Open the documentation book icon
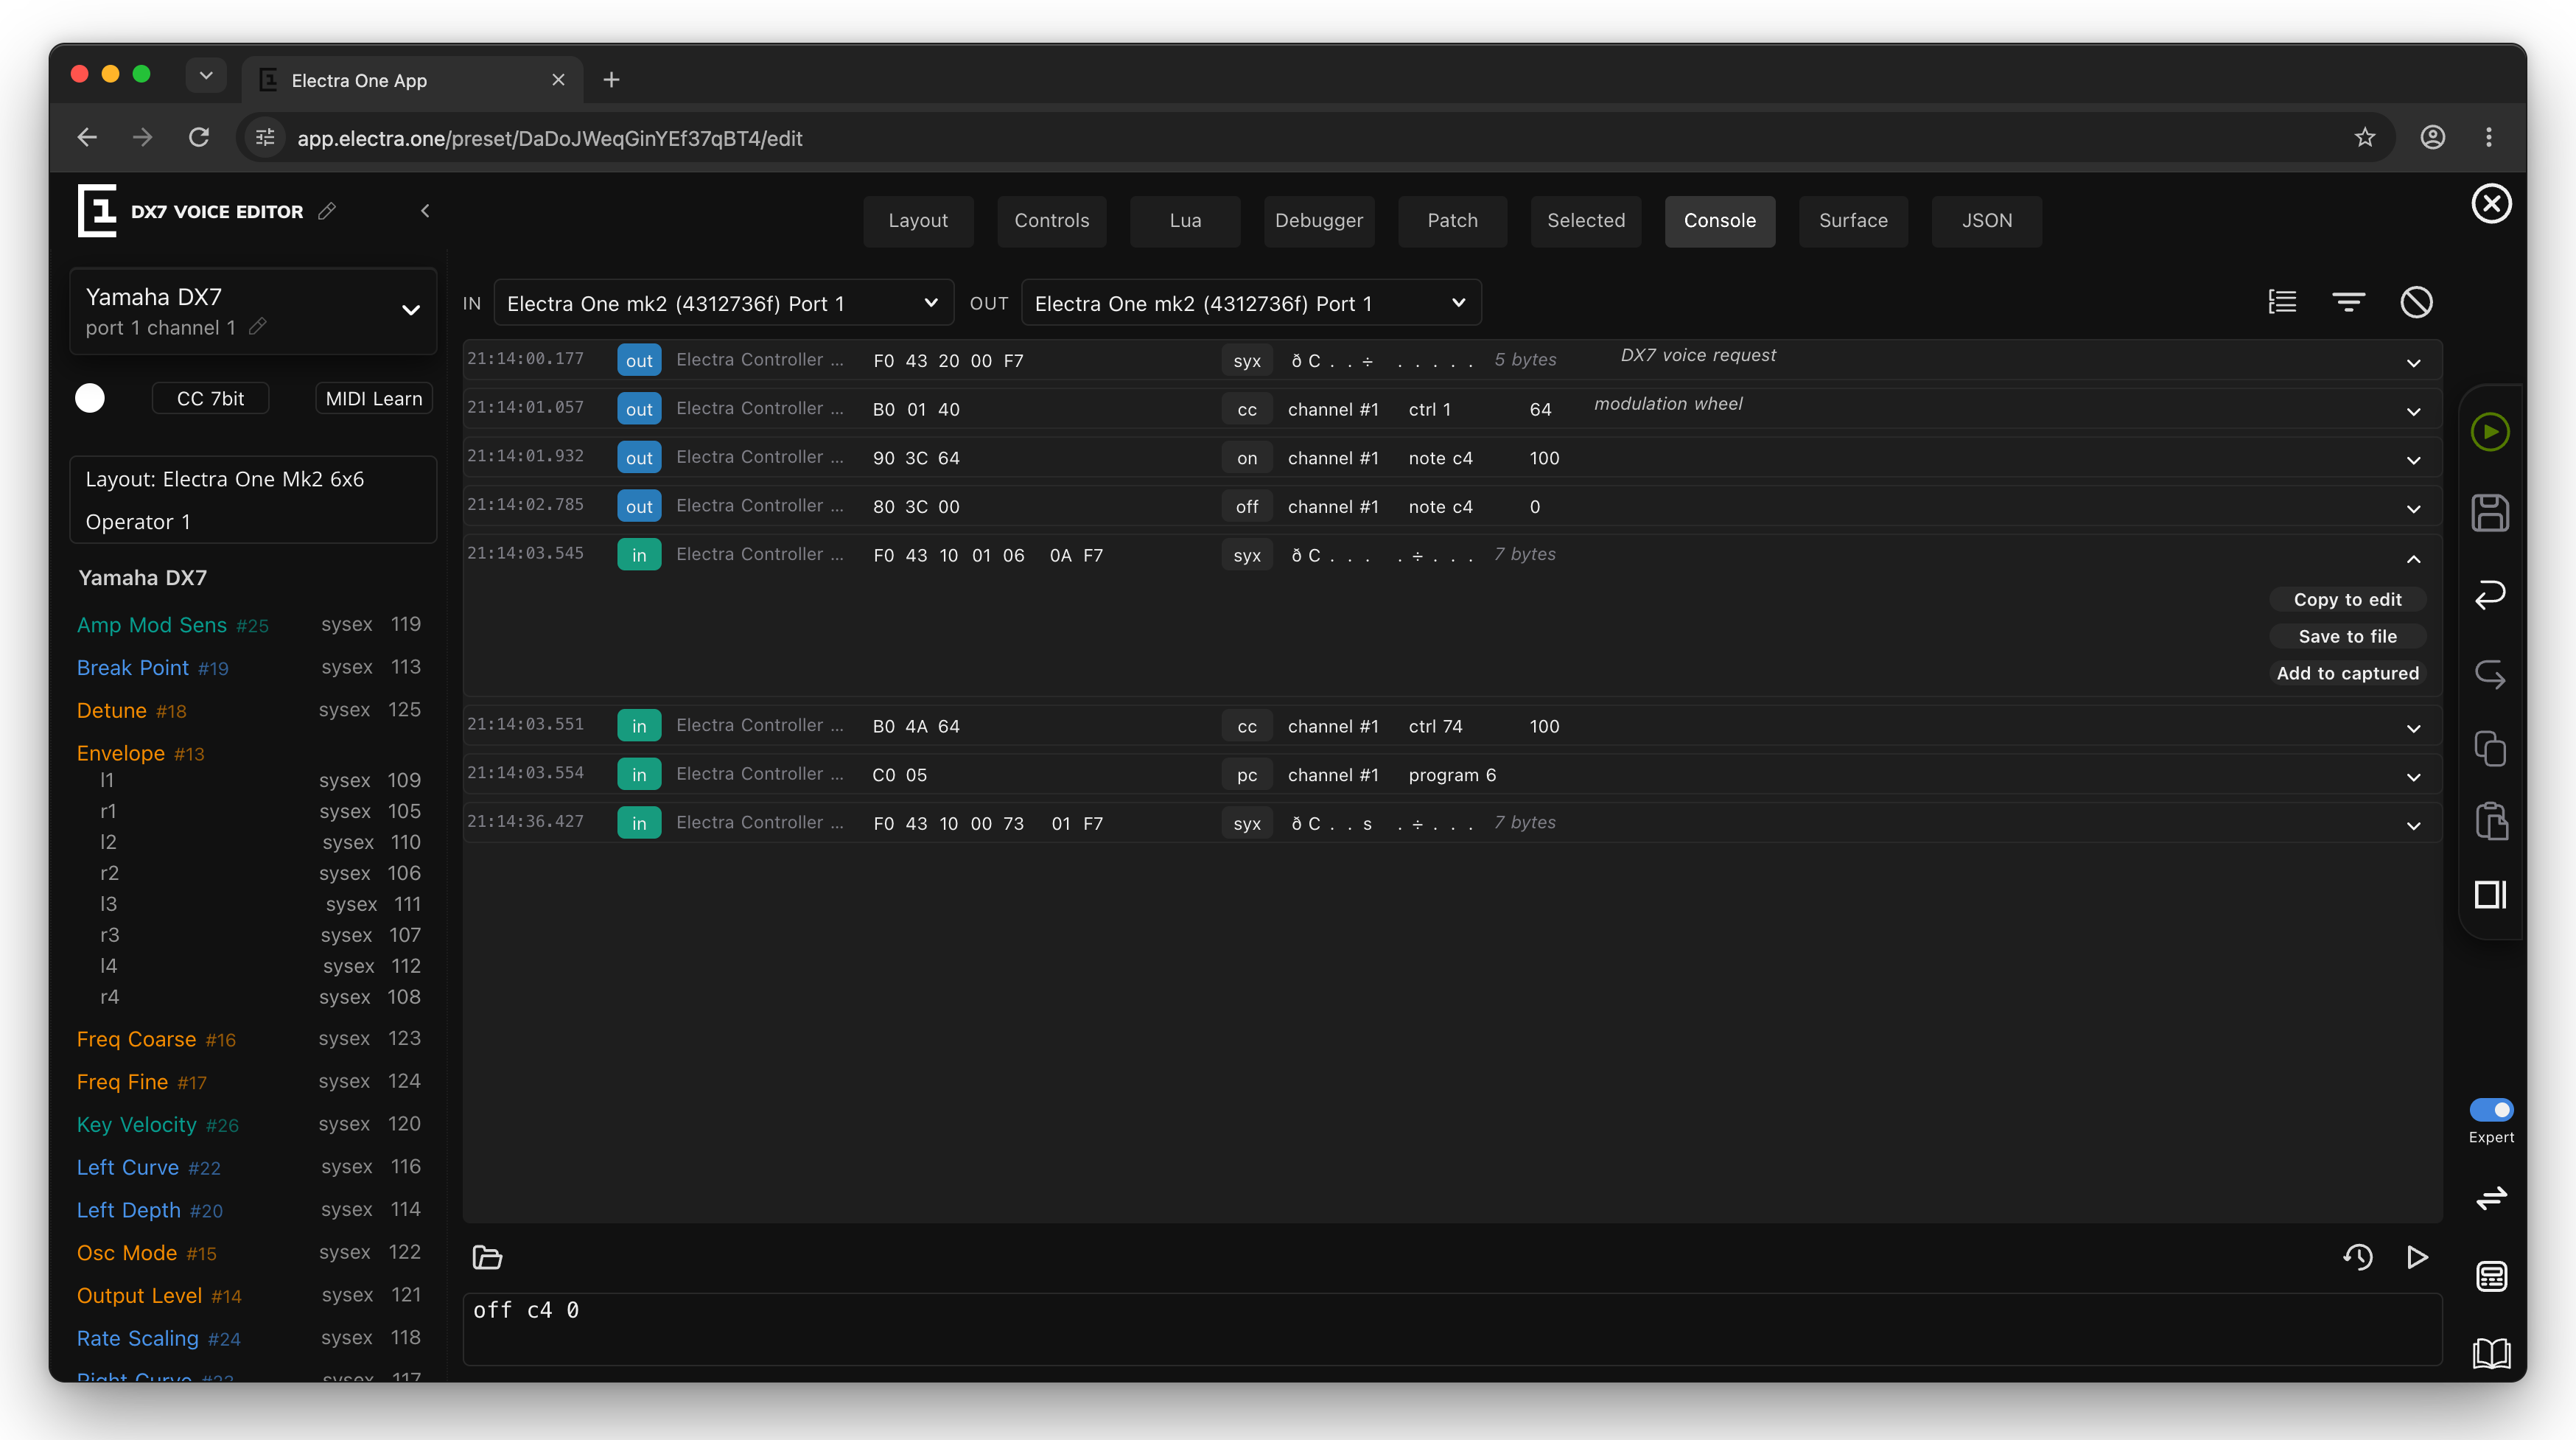The height and width of the screenshot is (1440, 2576). pyautogui.click(x=2491, y=1353)
